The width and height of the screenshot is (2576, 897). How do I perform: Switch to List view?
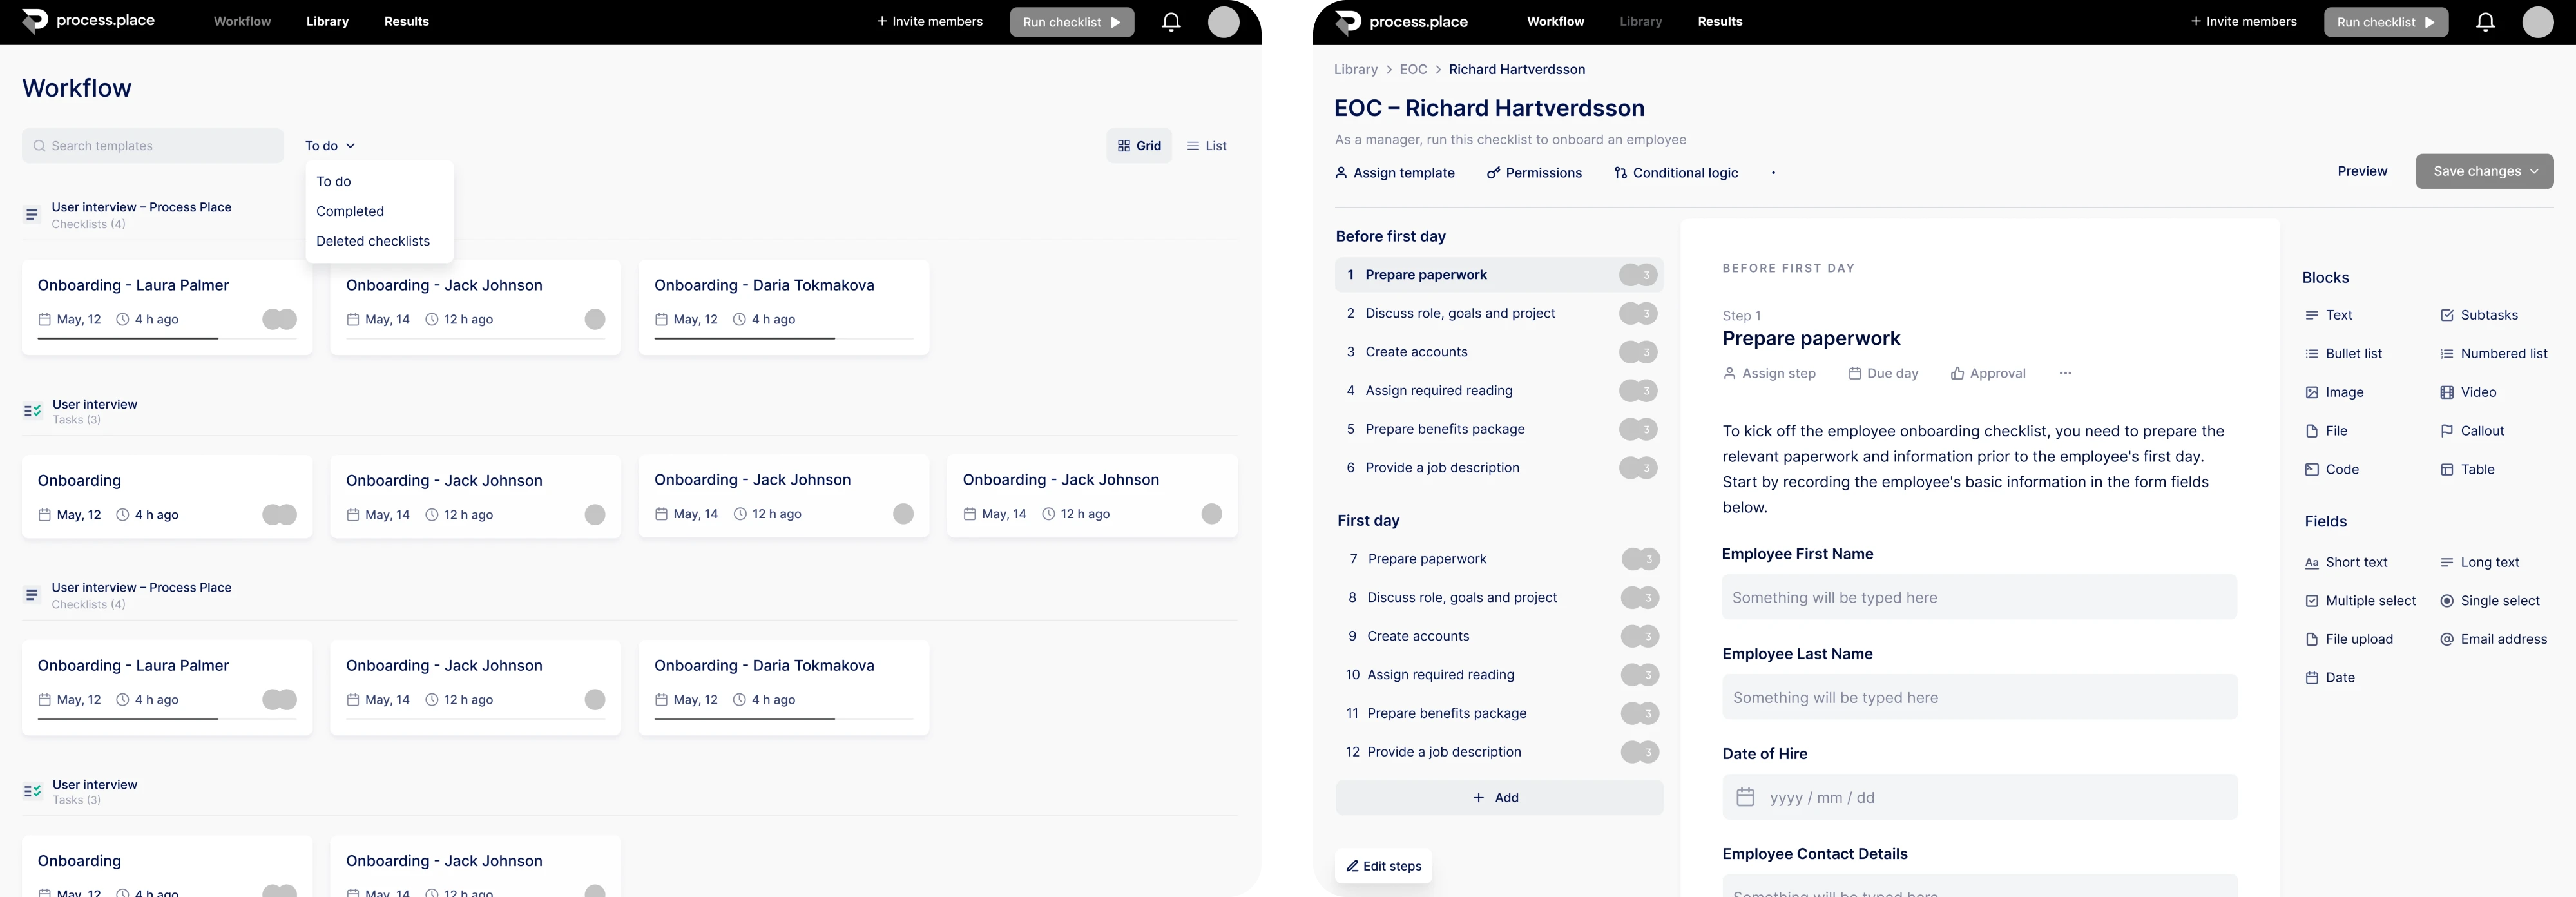coord(1206,146)
